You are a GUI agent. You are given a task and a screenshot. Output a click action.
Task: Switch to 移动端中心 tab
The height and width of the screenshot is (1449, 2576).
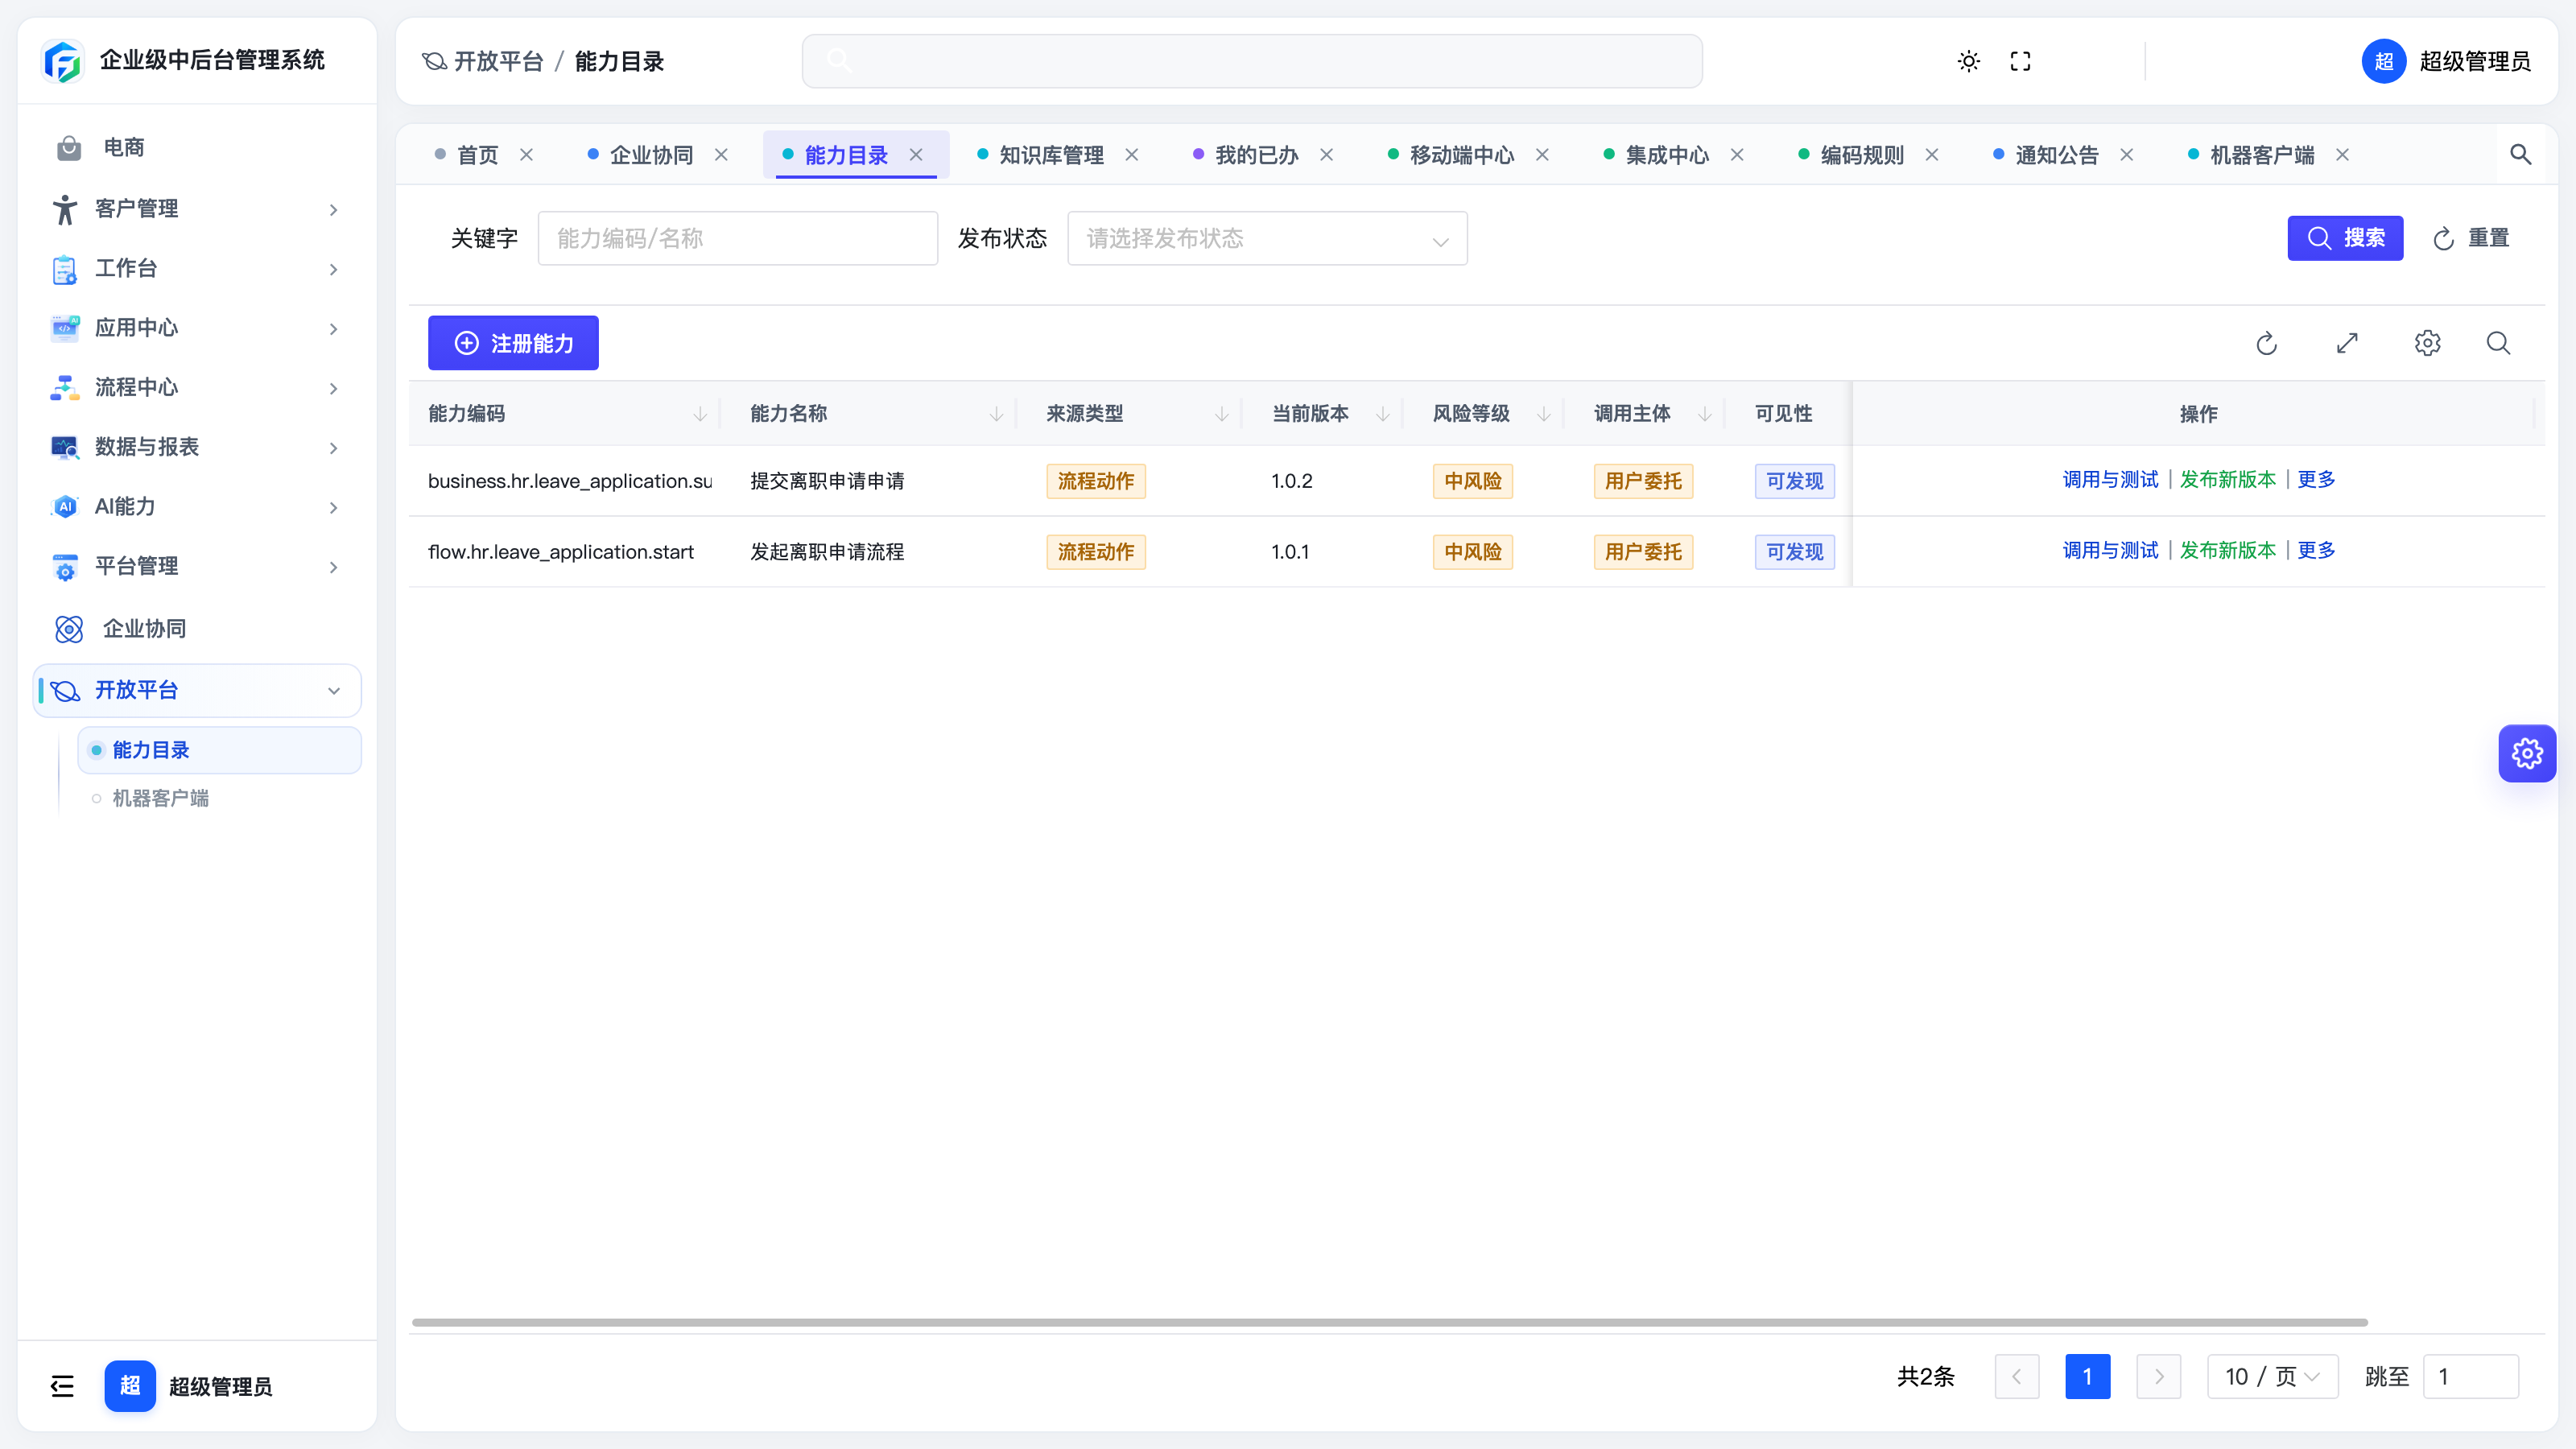1462,155
